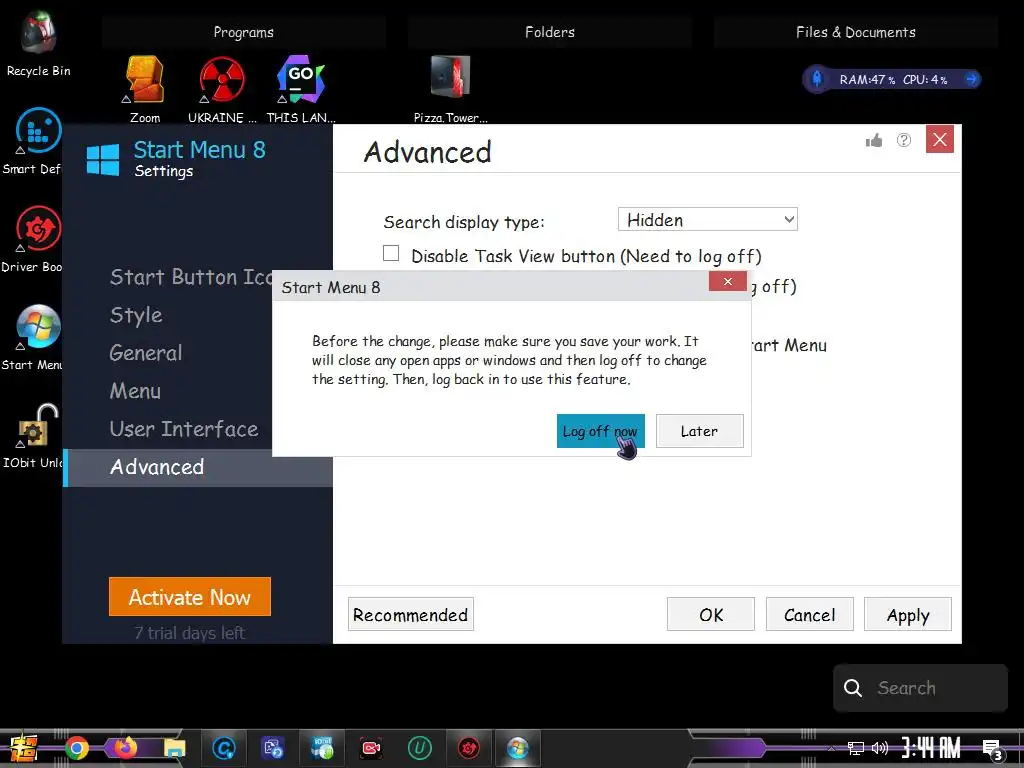Click the magnifier icon in Search box
Viewport: 1024px width, 768px height.
coord(852,688)
